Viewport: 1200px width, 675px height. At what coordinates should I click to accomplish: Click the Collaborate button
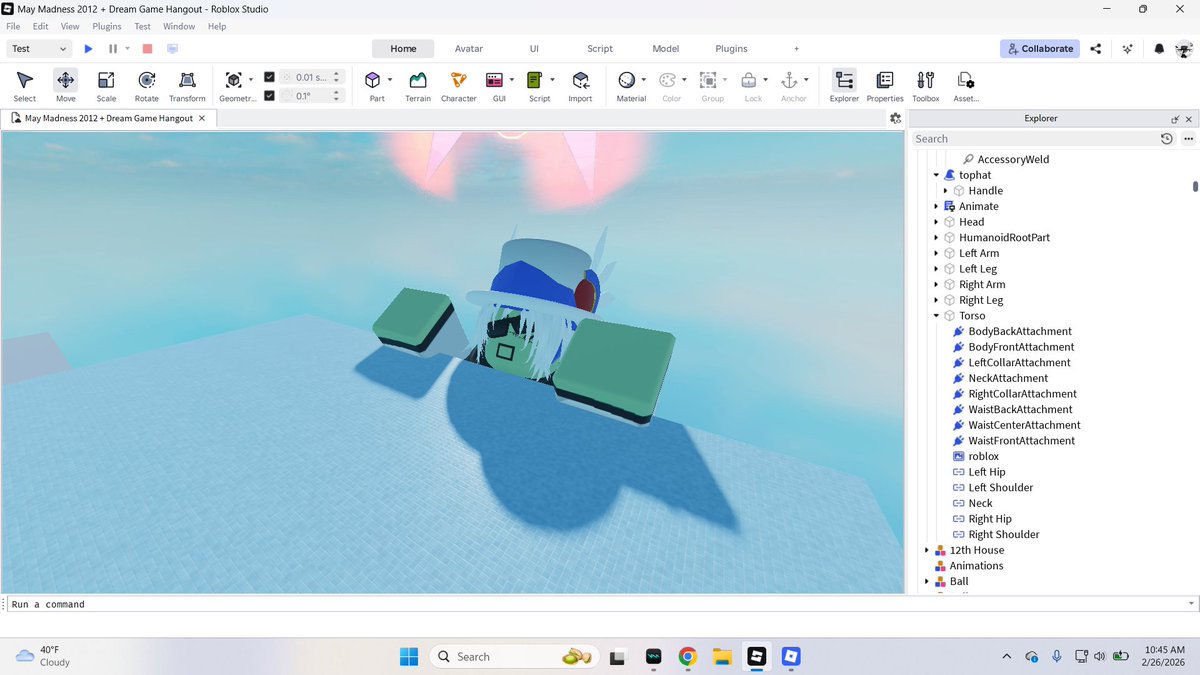pos(1040,48)
